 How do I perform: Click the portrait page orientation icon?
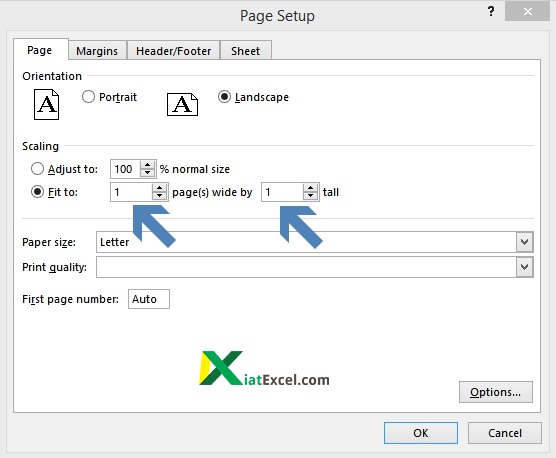pos(46,105)
